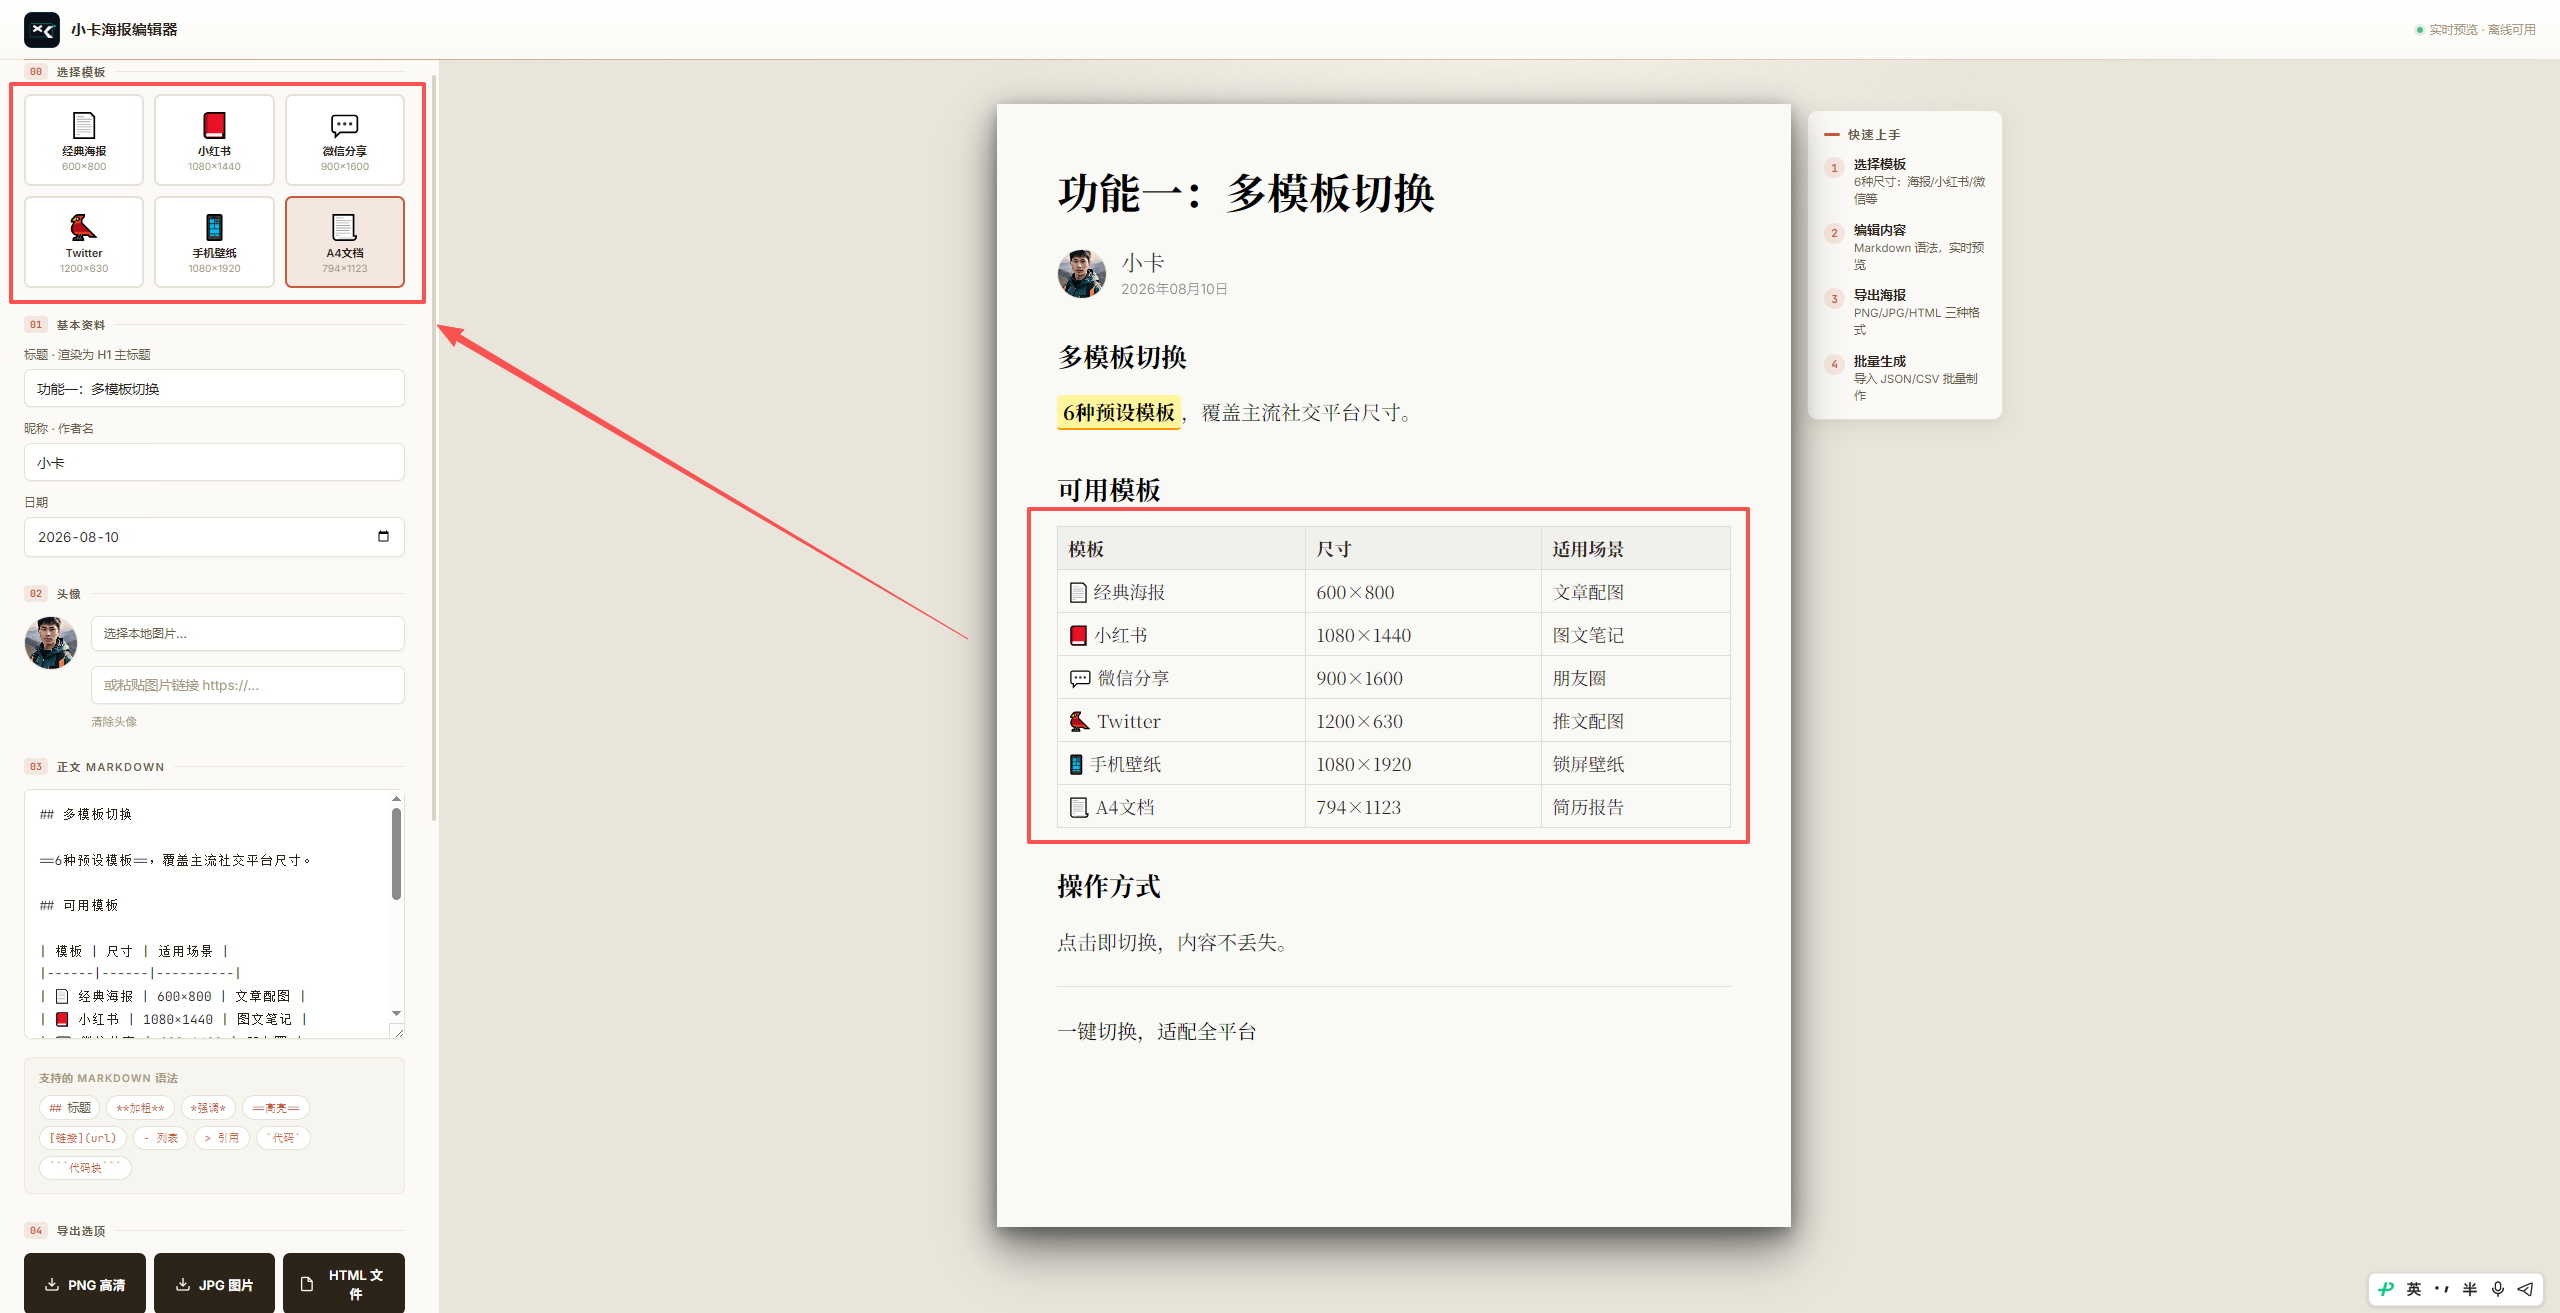2560x1313 pixels.
Task: Click the IME 英 language indicator
Action: click(x=2414, y=1289)
